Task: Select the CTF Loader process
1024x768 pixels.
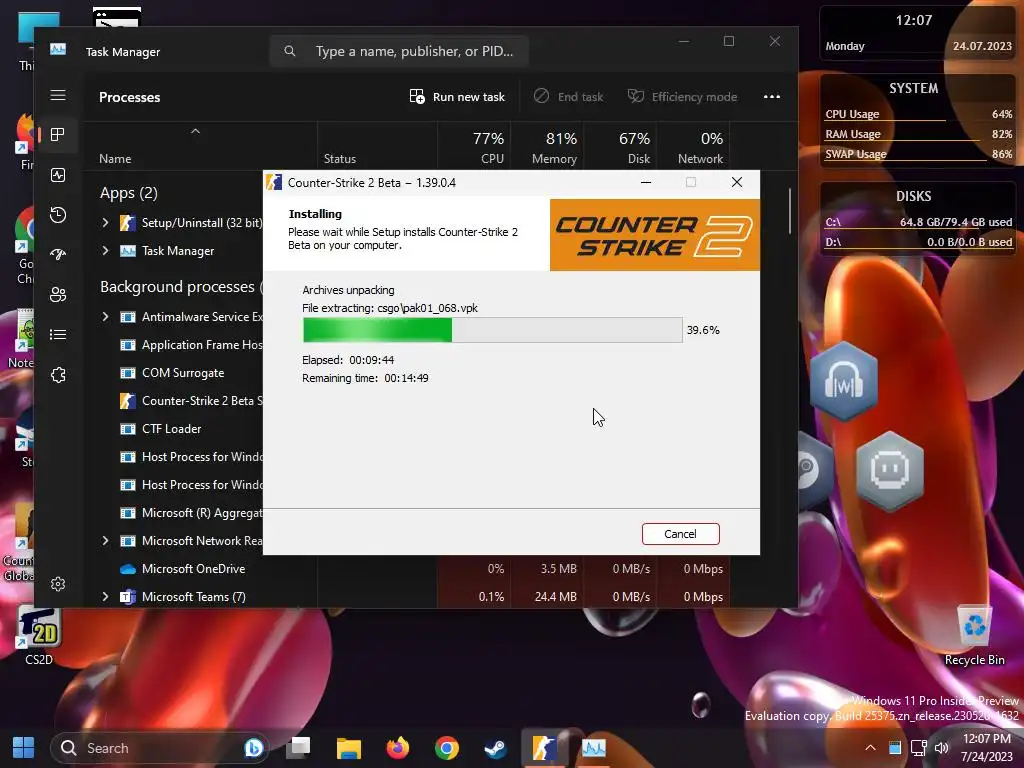Action: (x=173, y=429)
